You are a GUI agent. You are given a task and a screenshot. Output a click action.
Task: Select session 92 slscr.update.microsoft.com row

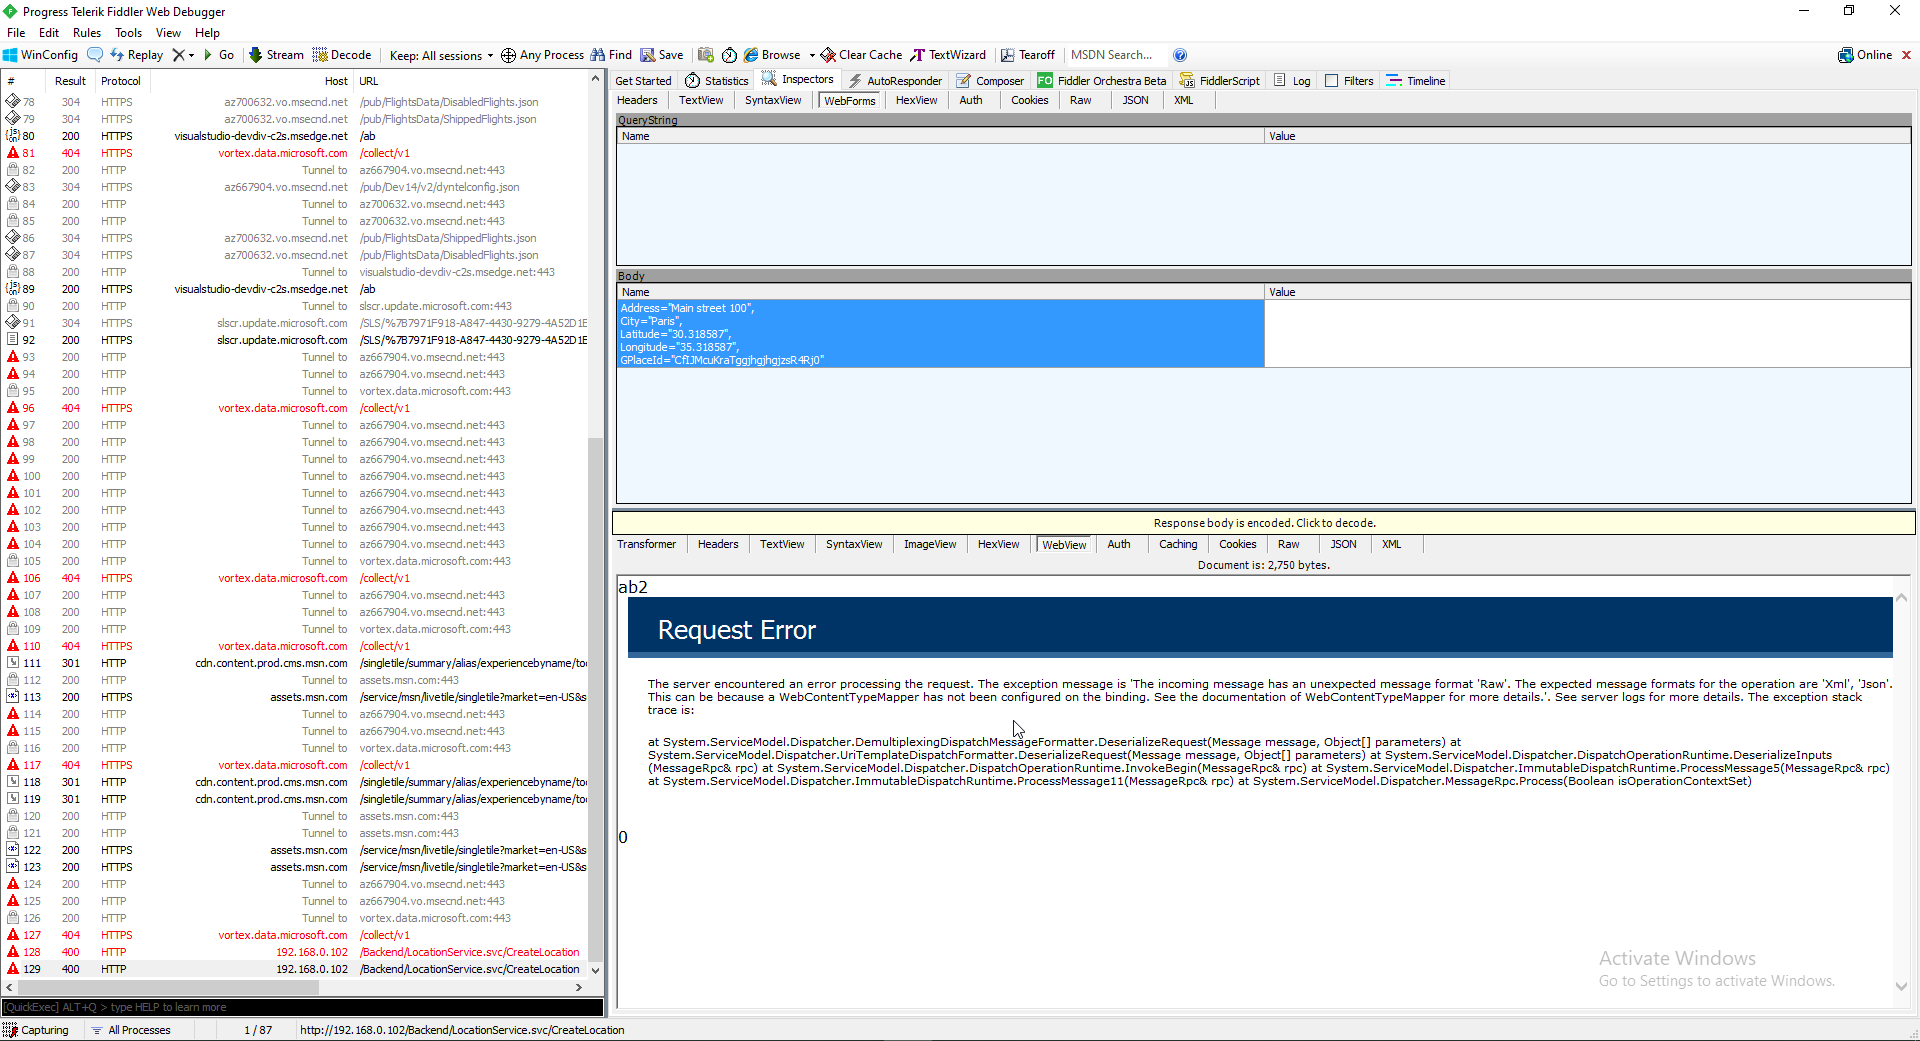pyautogui.click(x=297, y=340)
